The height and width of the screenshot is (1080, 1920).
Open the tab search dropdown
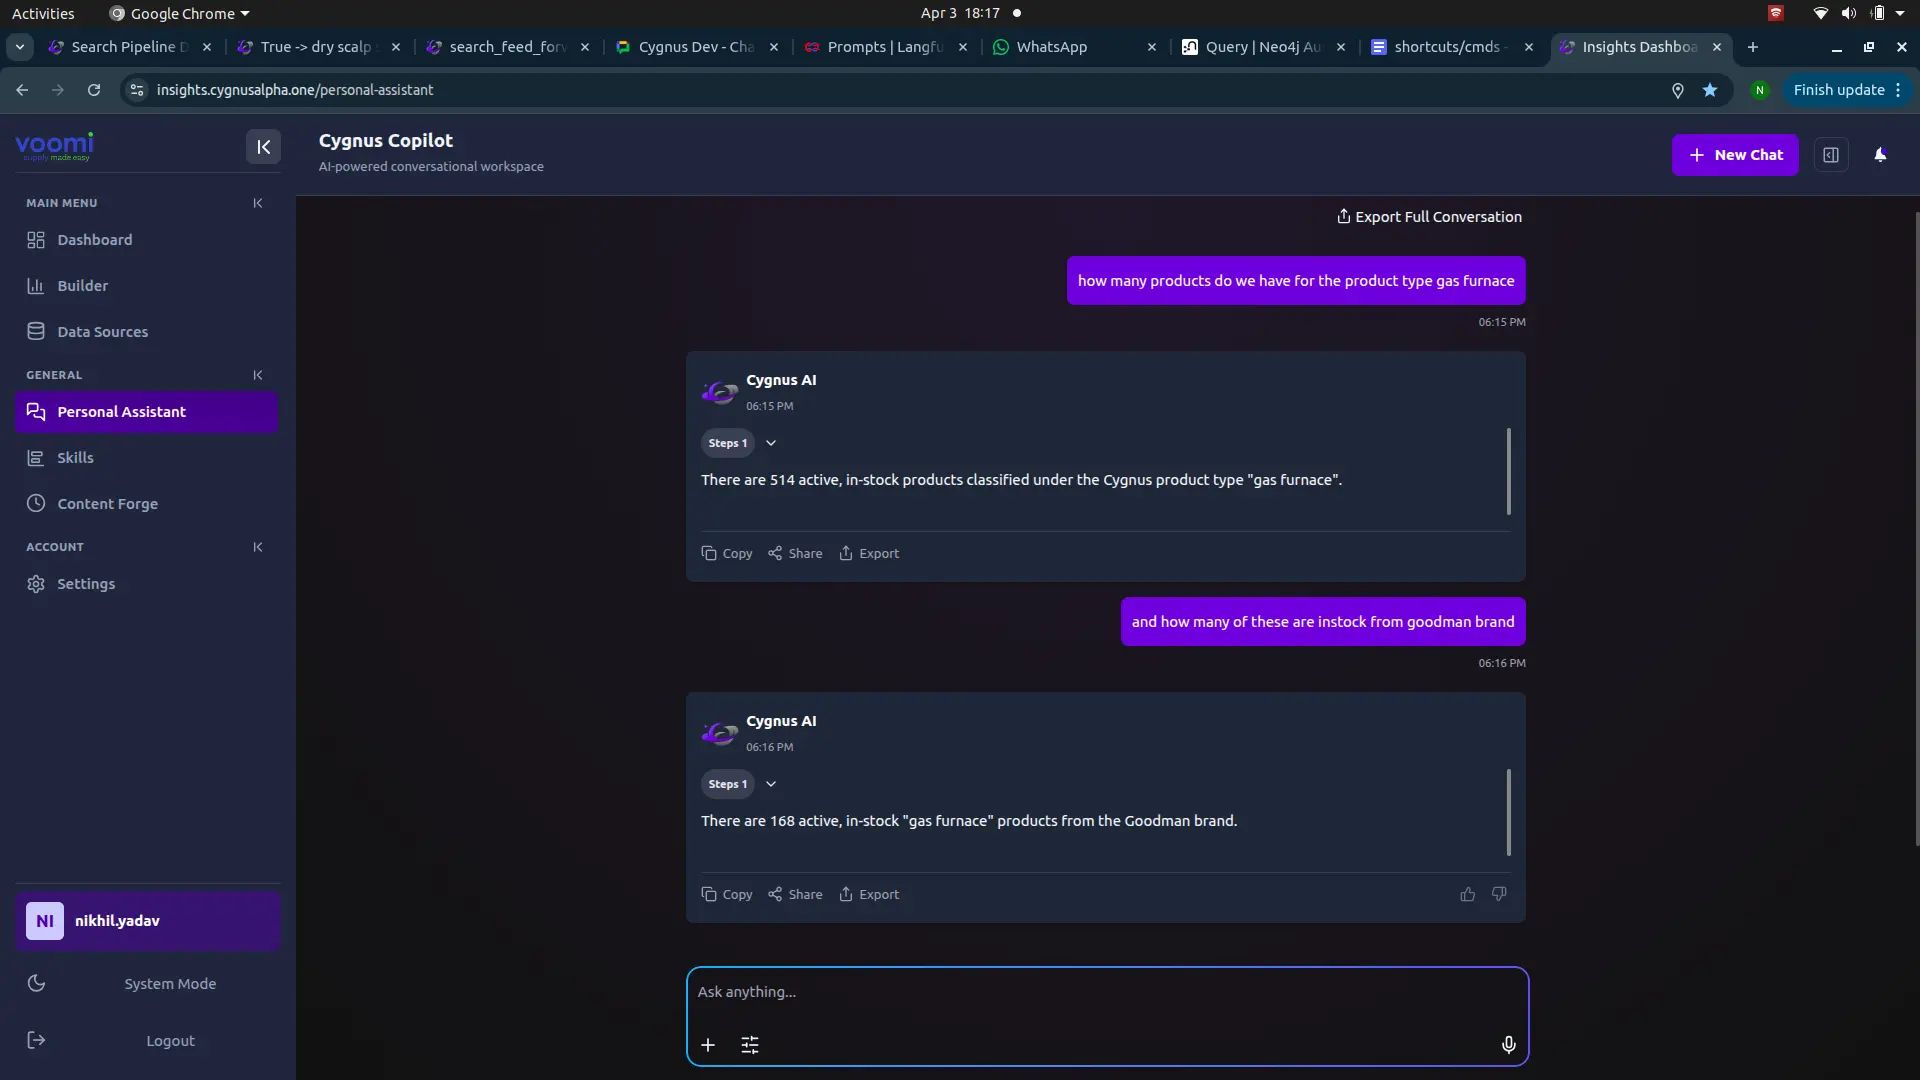(x=20, y=47)
